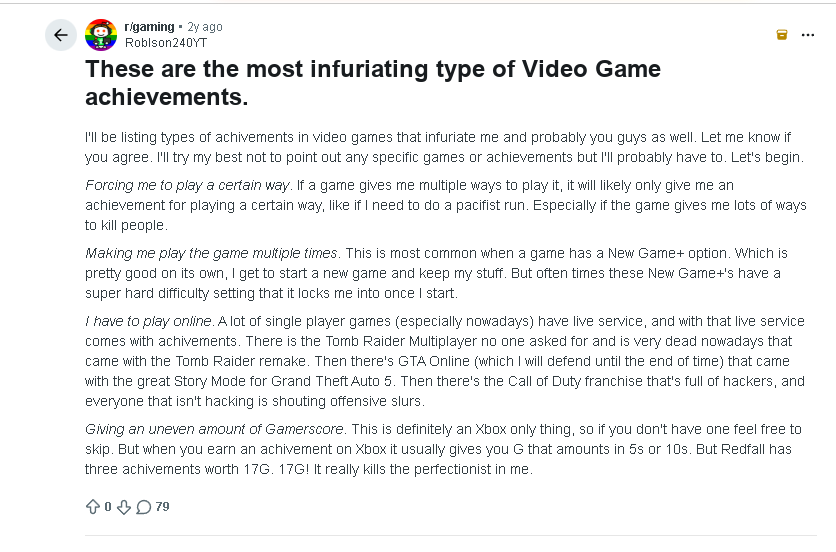836x552 pixels.
Task: Go back using the left arrow button
Action: click(x=60, y=35)
